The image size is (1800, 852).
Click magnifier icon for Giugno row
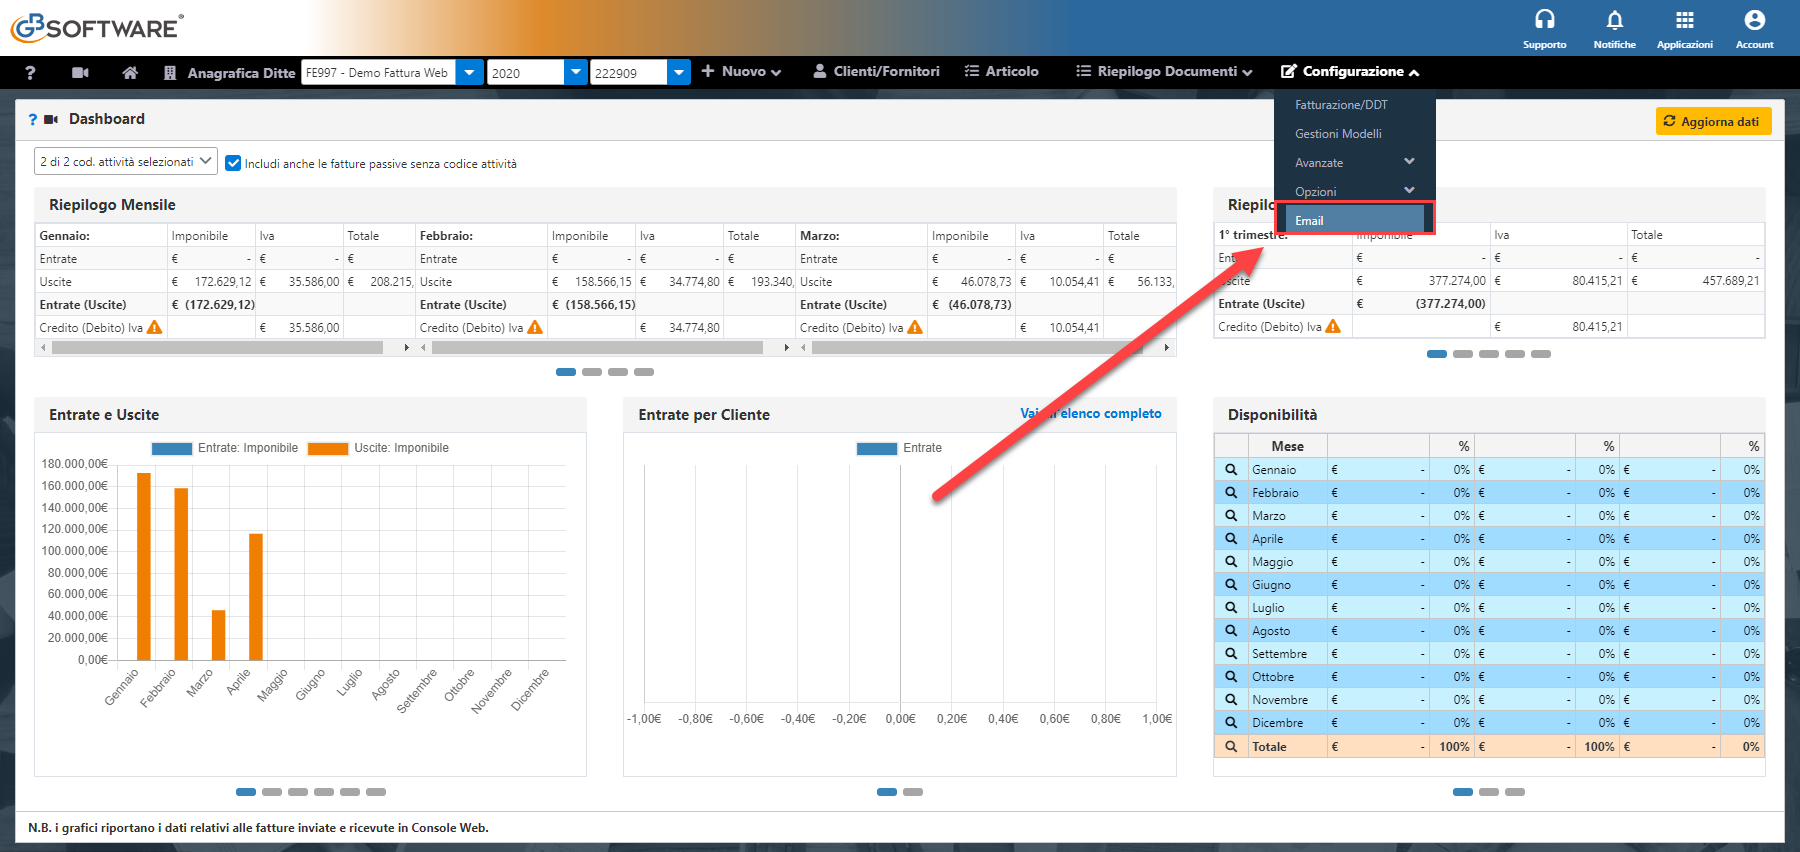pos(1231,584)
